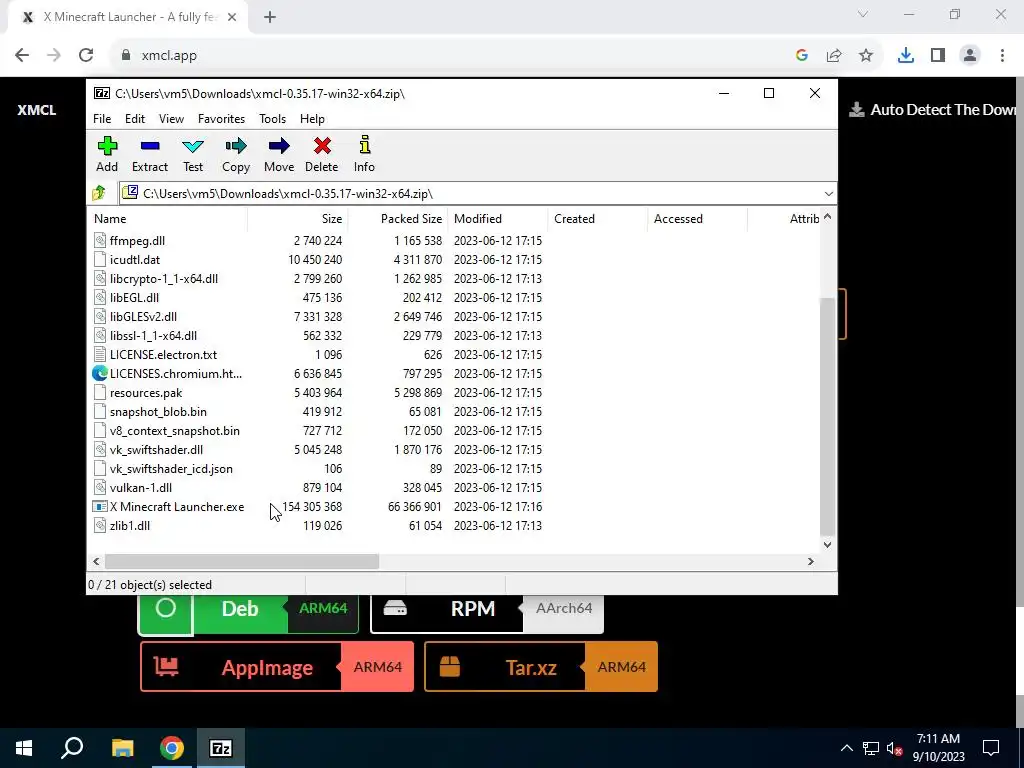This screenshot has width=1024, height=768.
Task: Open a new Chrome tab
Action: click(x=270, y=17)
